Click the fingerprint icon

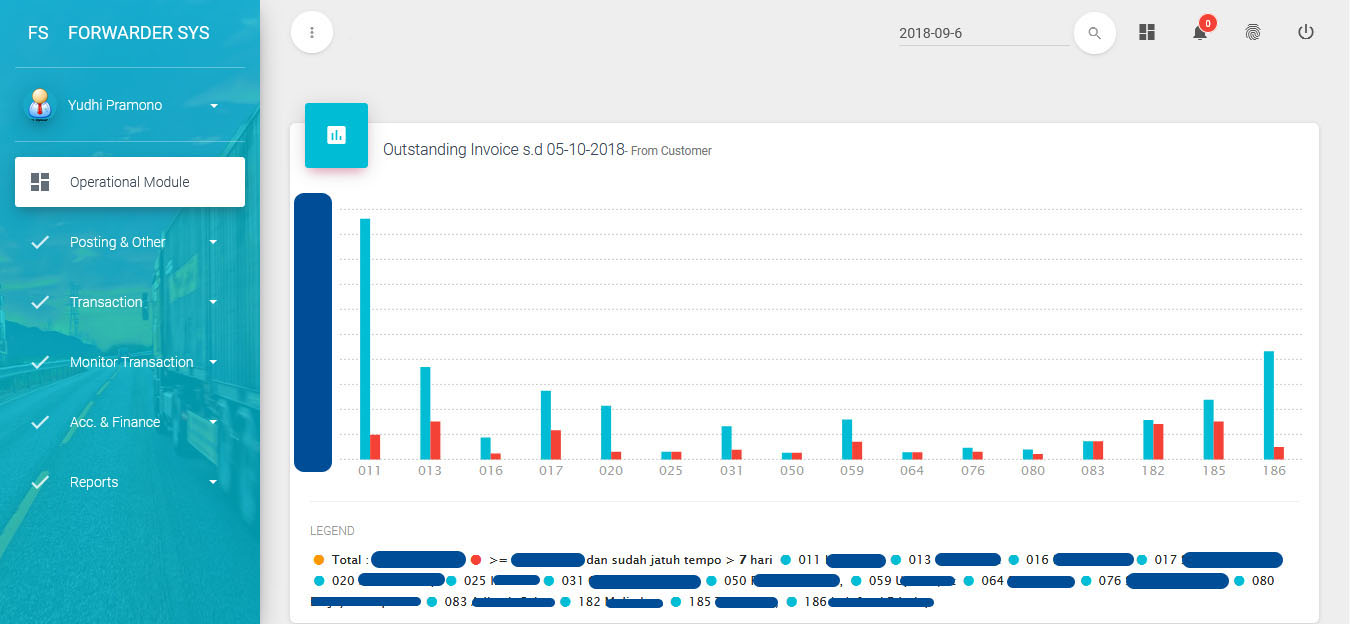click(1253, 32)
